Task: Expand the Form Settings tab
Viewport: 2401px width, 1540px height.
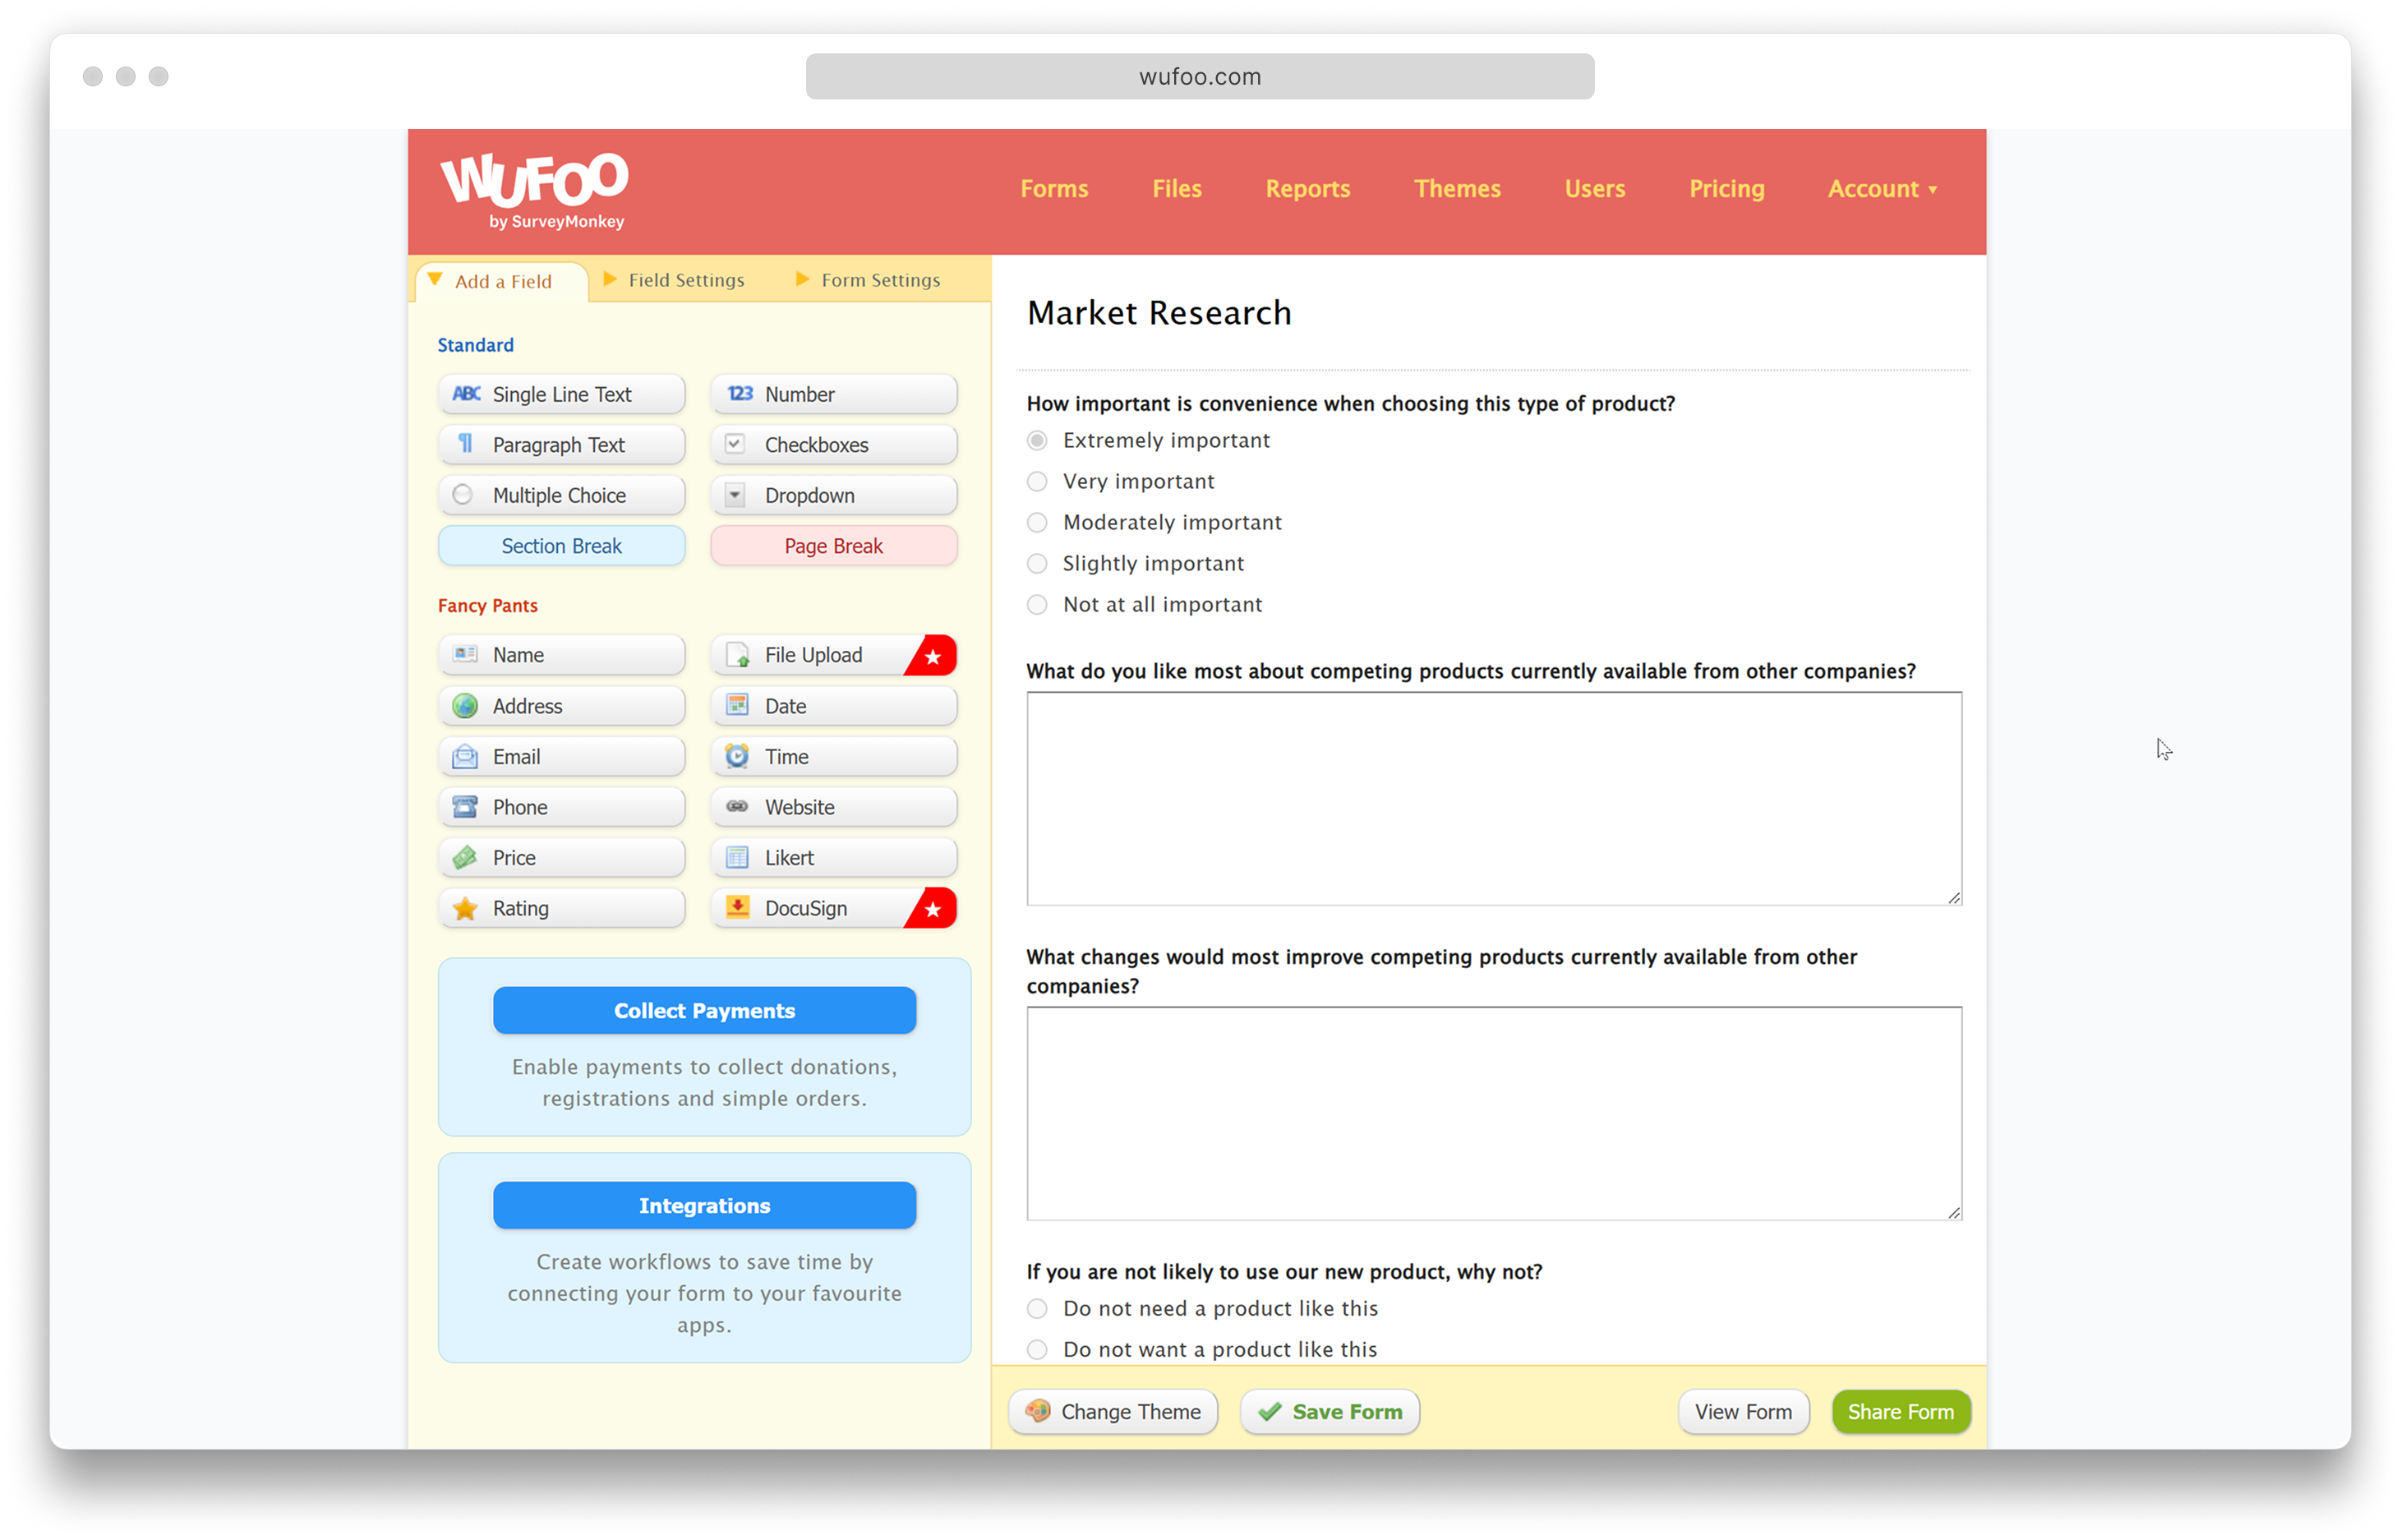Action: point(868,280)
